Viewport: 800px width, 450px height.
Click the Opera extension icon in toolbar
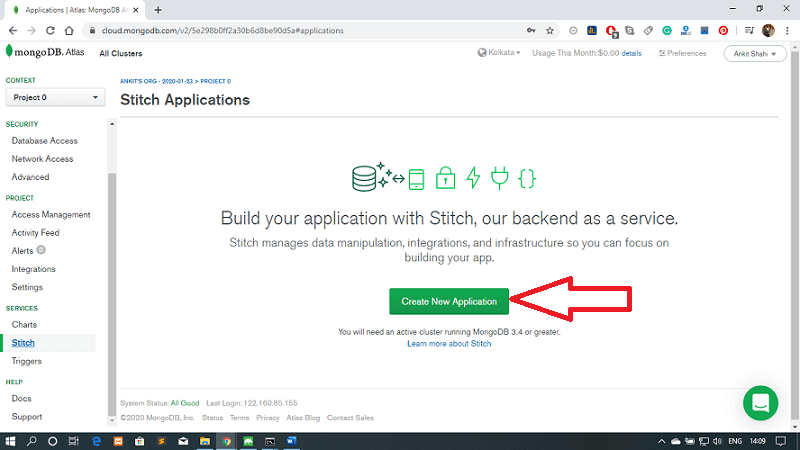[x=611, y=31]
